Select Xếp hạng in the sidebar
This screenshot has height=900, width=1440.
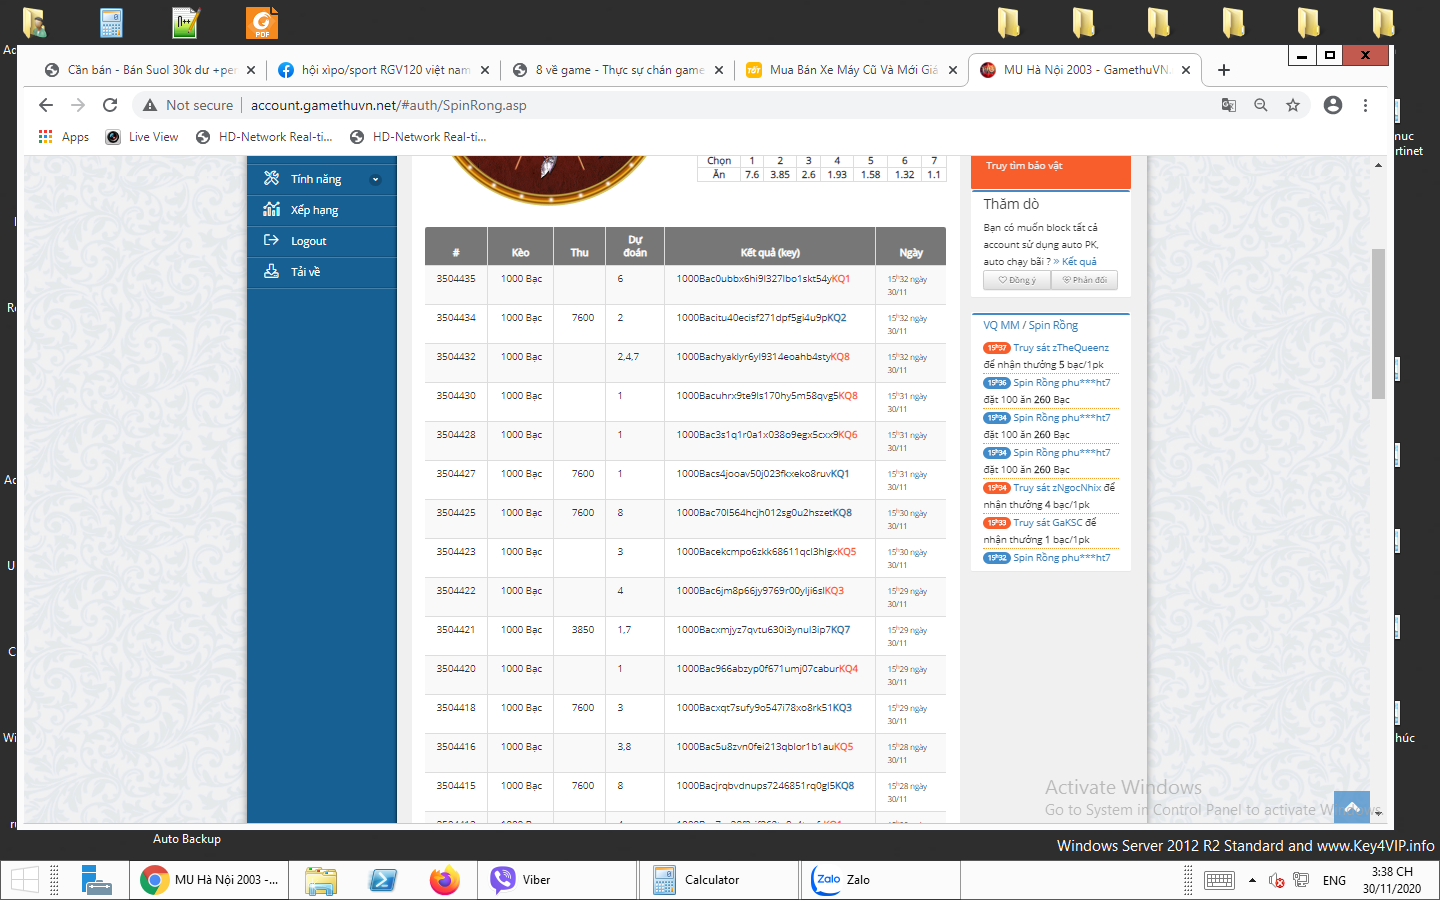coord(314,210)
